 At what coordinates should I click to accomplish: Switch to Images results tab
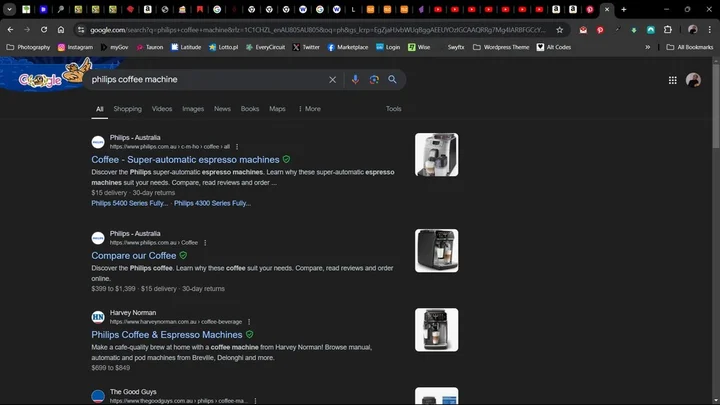[x=193, y=109]
